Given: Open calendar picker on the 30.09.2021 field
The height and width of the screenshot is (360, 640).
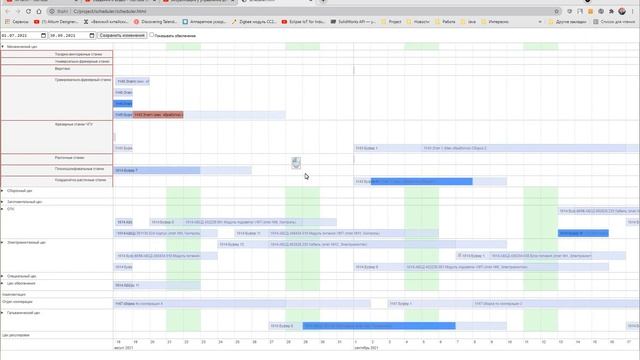Looking at the screenshot, I should click(91, 36).
